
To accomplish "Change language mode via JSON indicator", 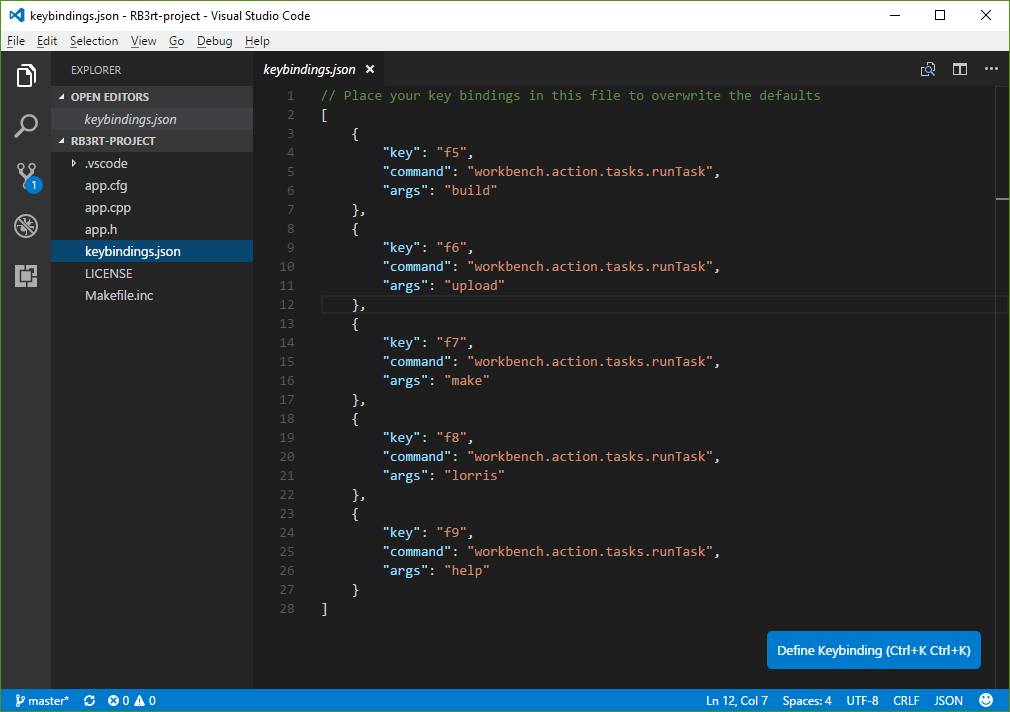I will point(949,700).
